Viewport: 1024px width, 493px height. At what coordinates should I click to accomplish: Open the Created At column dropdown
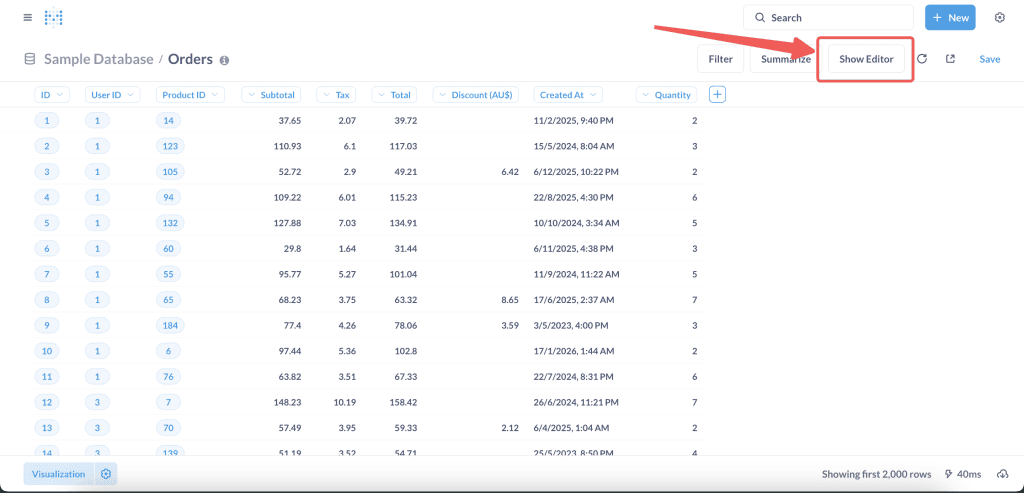[x=567, y=95]
